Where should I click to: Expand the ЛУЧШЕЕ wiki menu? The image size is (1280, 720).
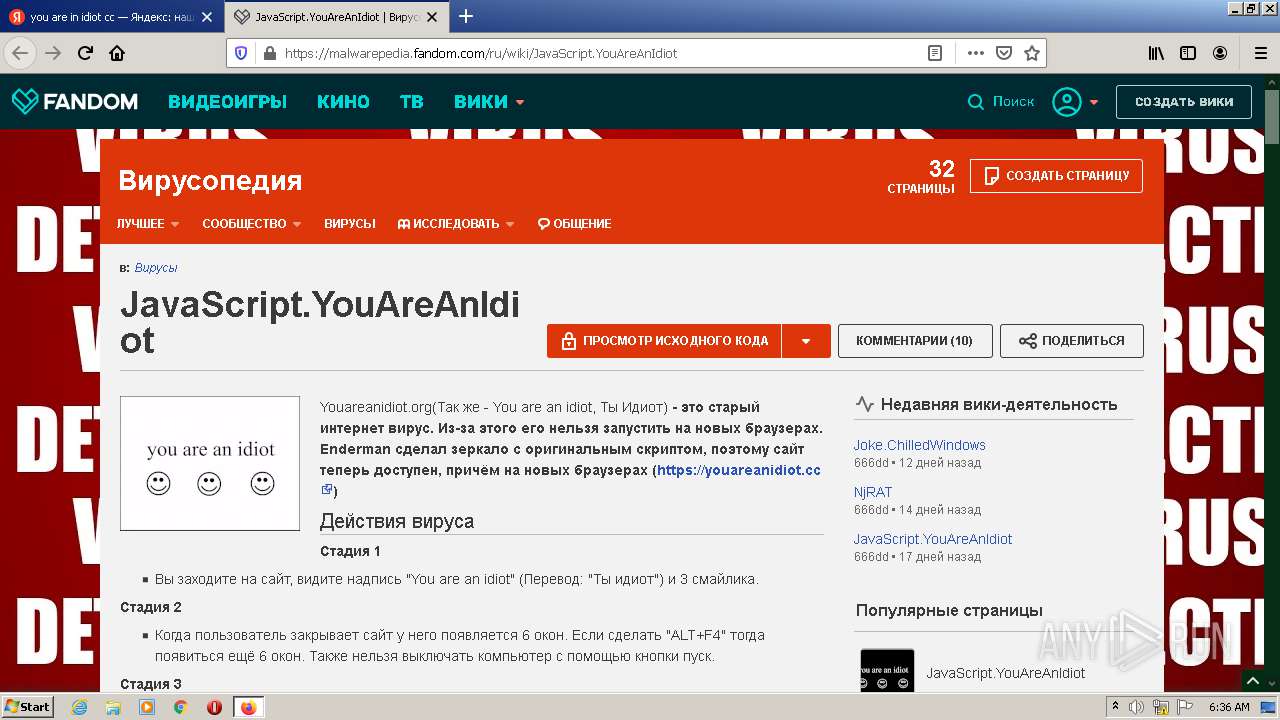pos(148,224)
